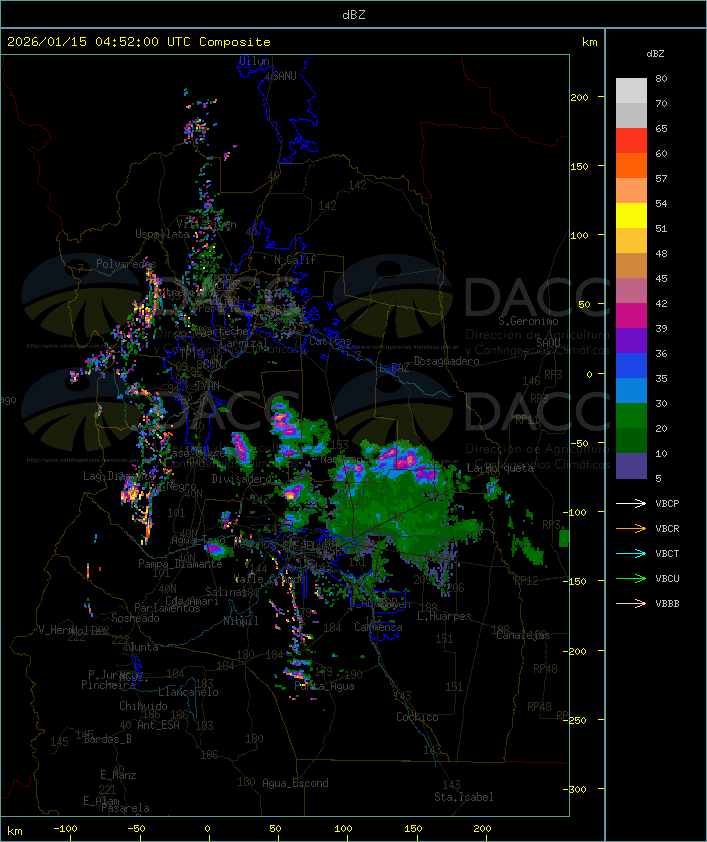Click the dBZ heading above the legend
Image resolution: width=707 pixels, height=842 pixels.
tap(655, 53)
